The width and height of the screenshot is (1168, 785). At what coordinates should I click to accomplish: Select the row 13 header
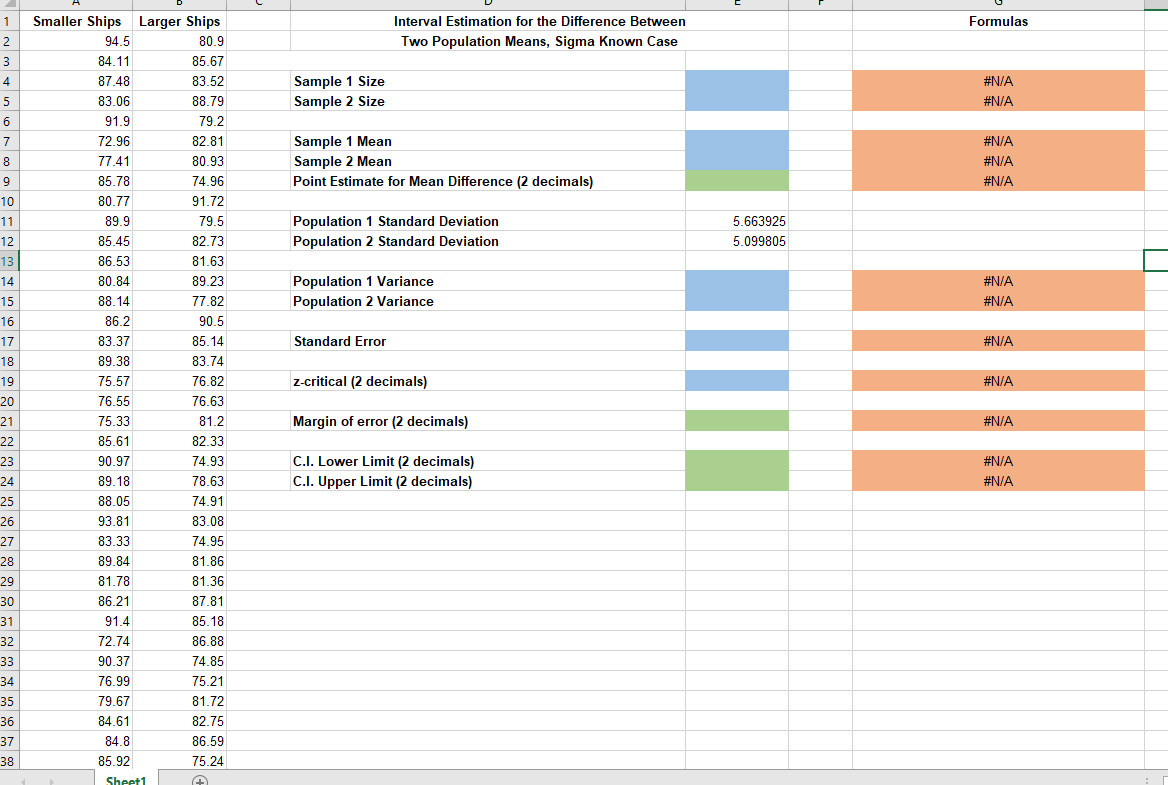9,261
